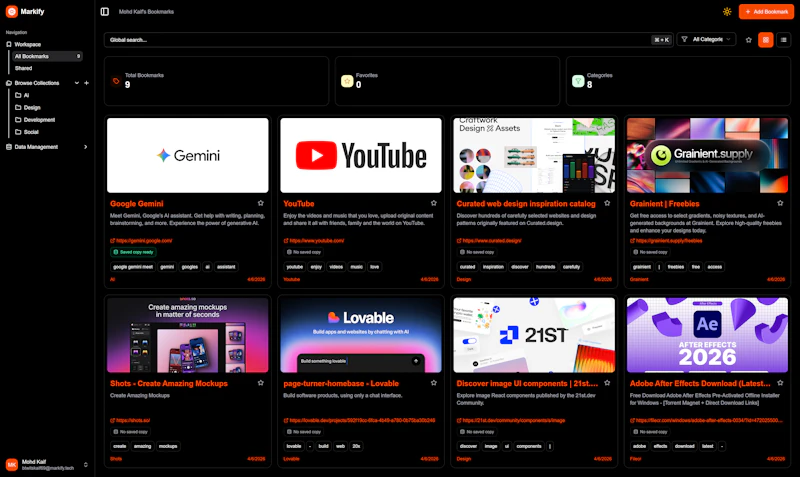
Task: Collapse Browse Collections chevron
Action: click(x=77, y=83)
